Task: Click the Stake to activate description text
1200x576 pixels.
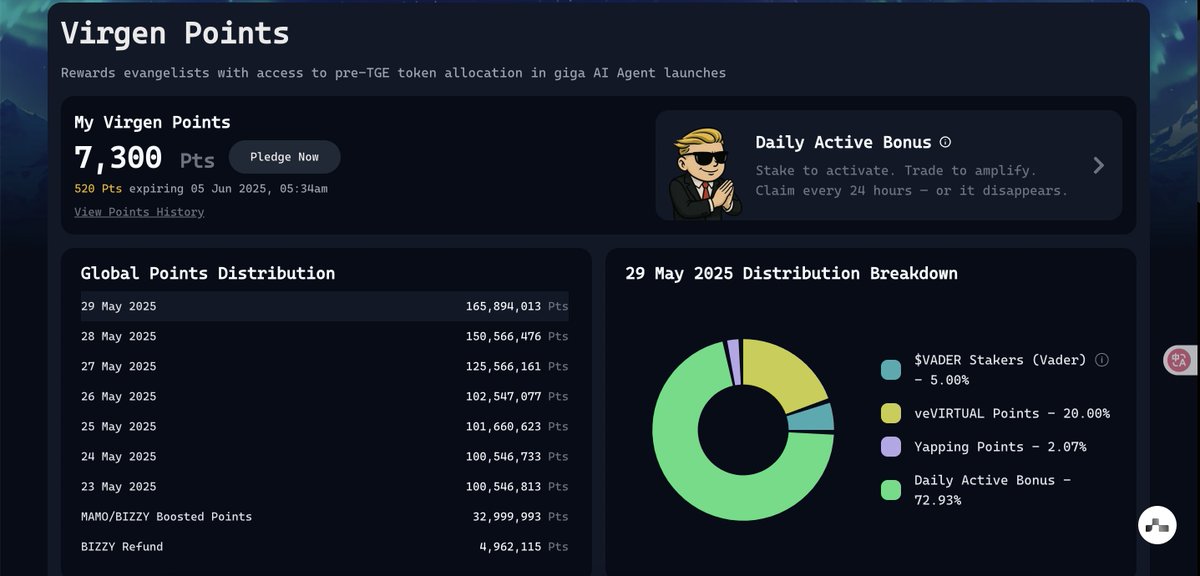Action: [911, 180]
